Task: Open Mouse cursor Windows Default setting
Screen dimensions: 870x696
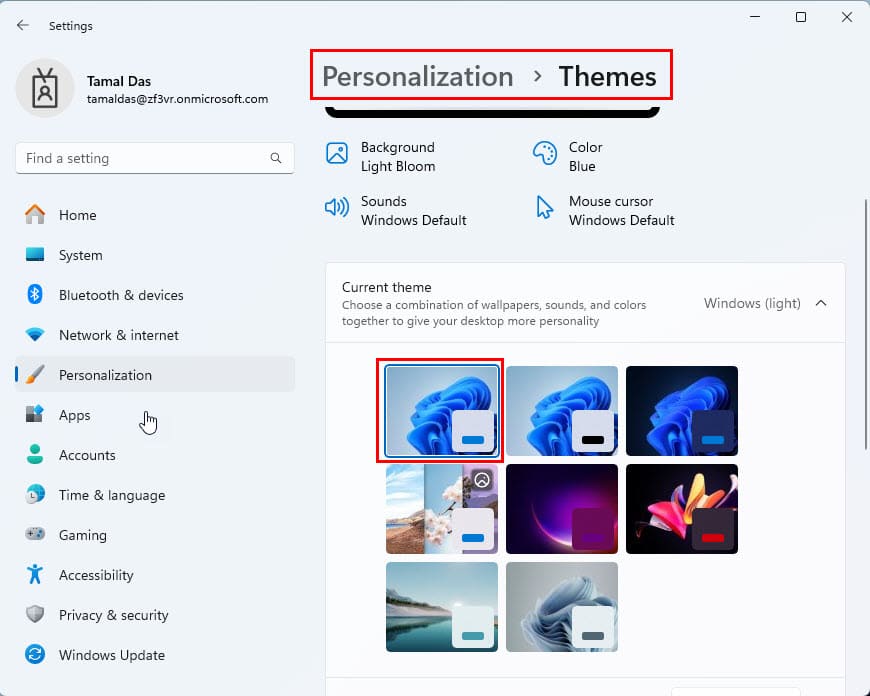Action: (x=604, y=210)
